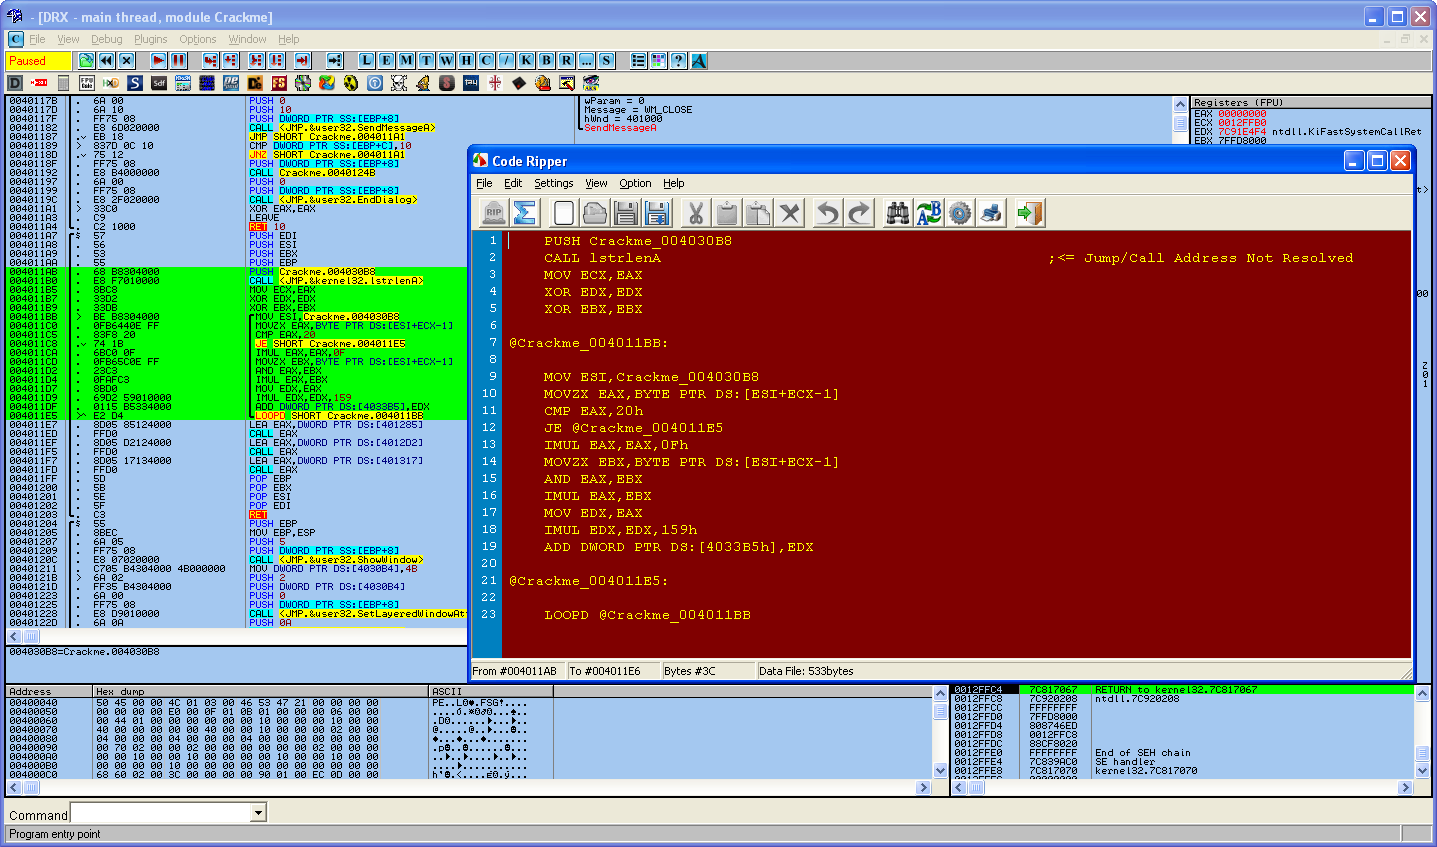Open Handles window with H button
The image size is (1437, 847).
coord(466,61)
